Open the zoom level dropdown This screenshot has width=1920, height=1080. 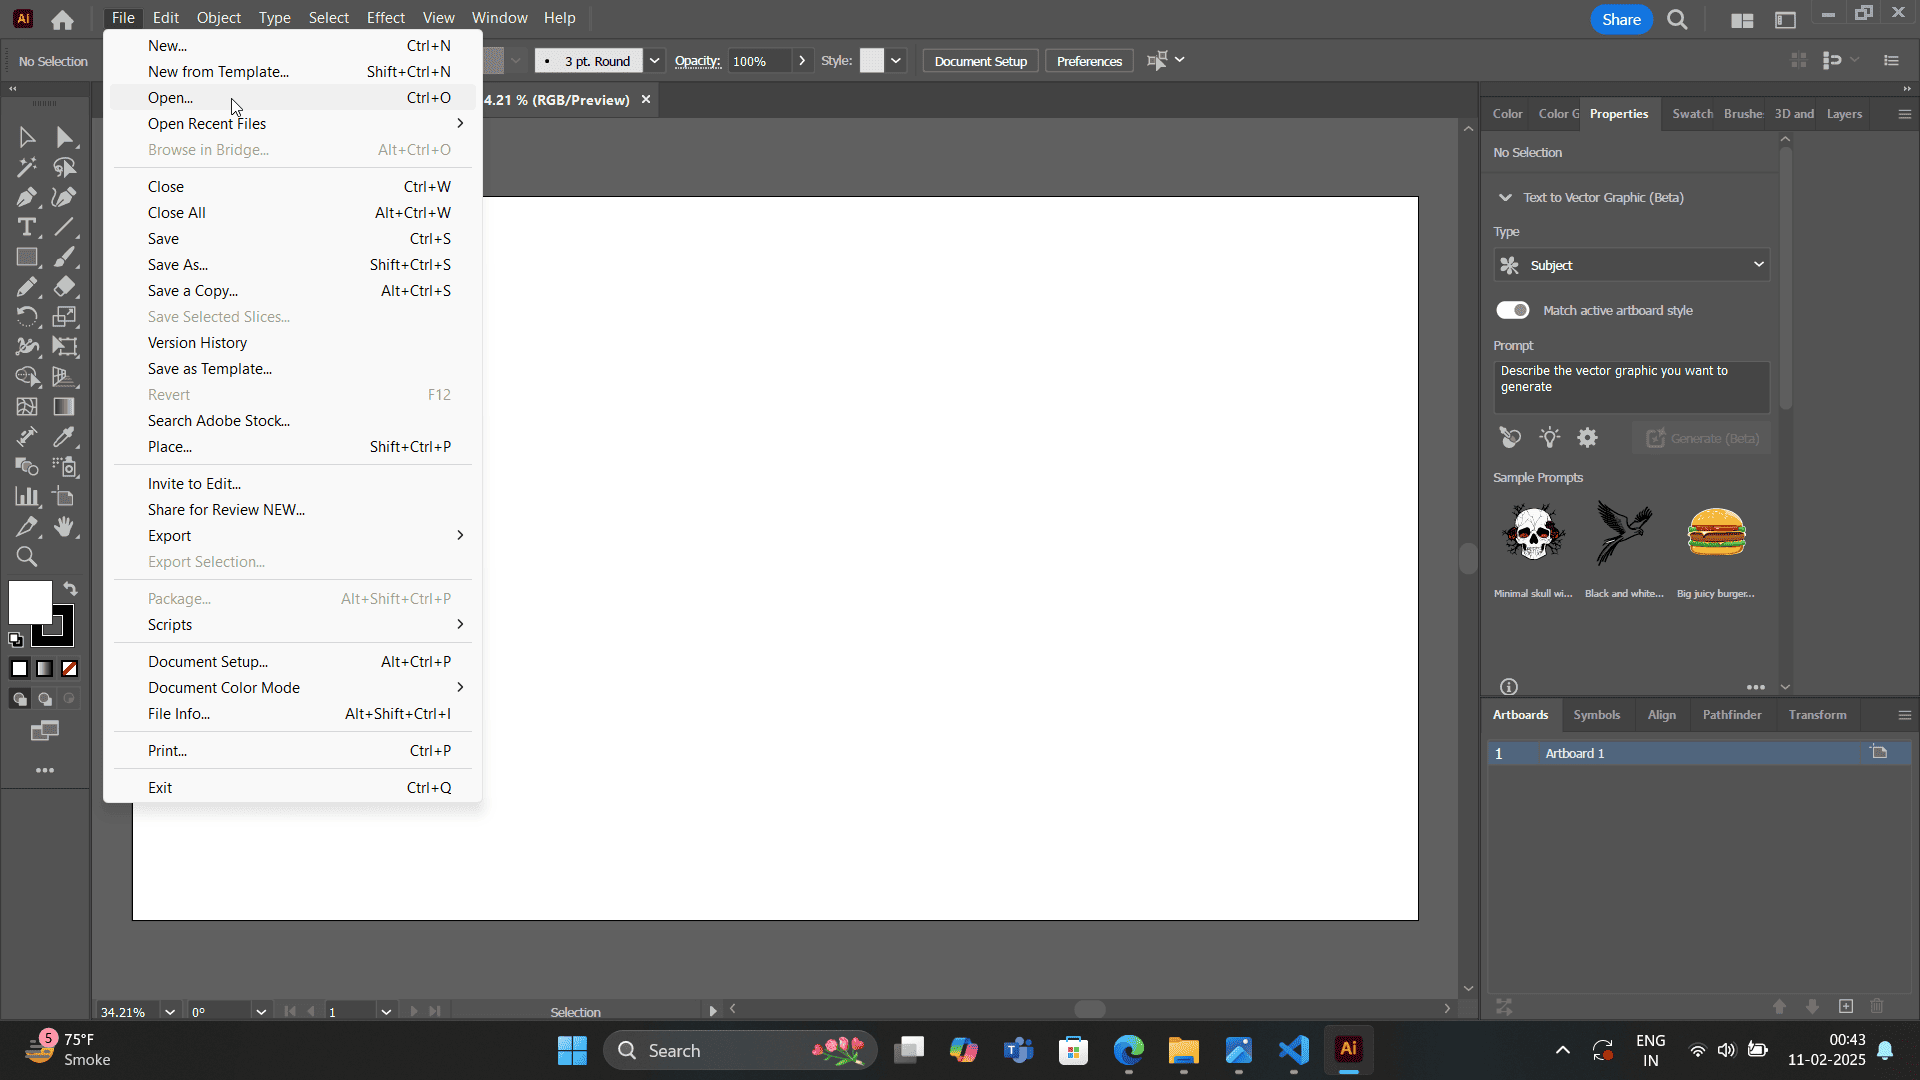(x=170, y=1012)
